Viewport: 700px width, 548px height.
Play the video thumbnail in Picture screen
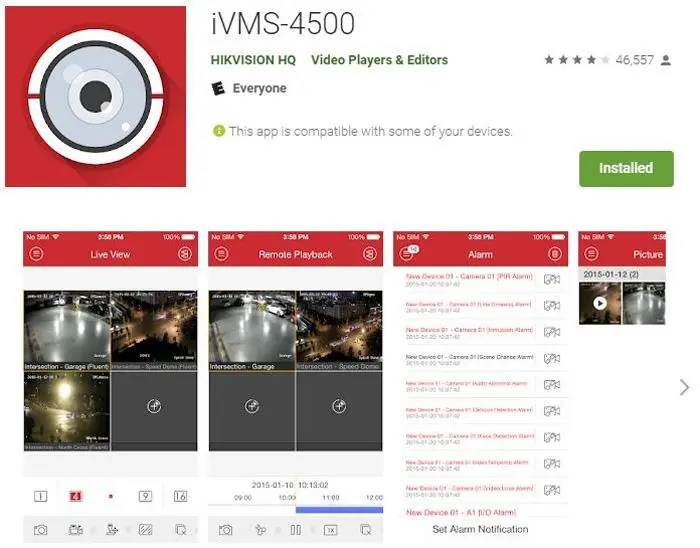point(600,303)
